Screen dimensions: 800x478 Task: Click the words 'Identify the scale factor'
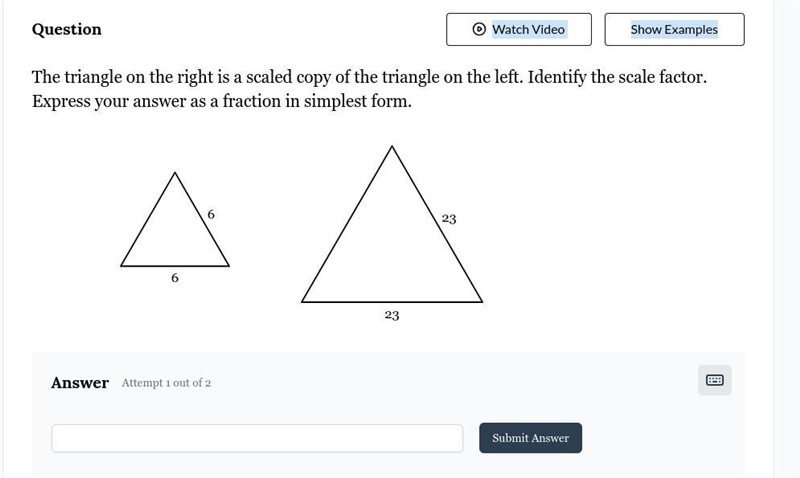coord(617,77)
